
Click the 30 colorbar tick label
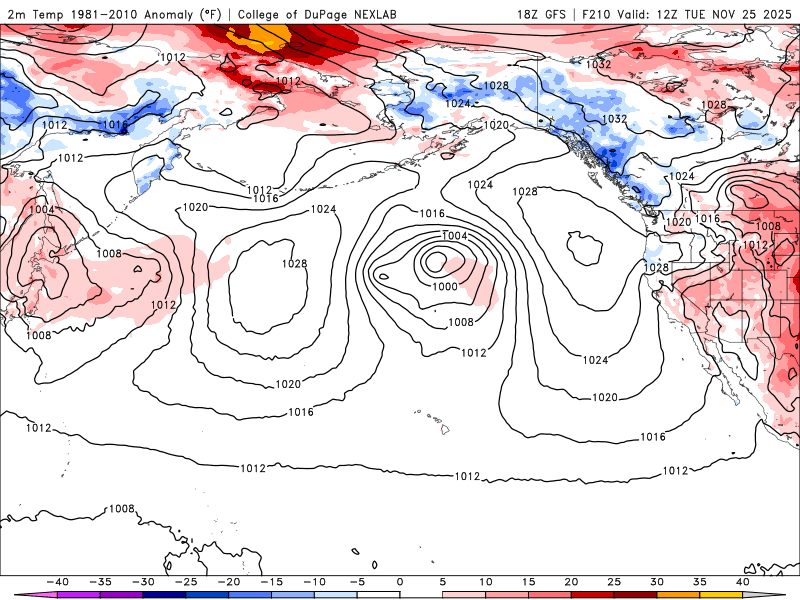[657, 582]
